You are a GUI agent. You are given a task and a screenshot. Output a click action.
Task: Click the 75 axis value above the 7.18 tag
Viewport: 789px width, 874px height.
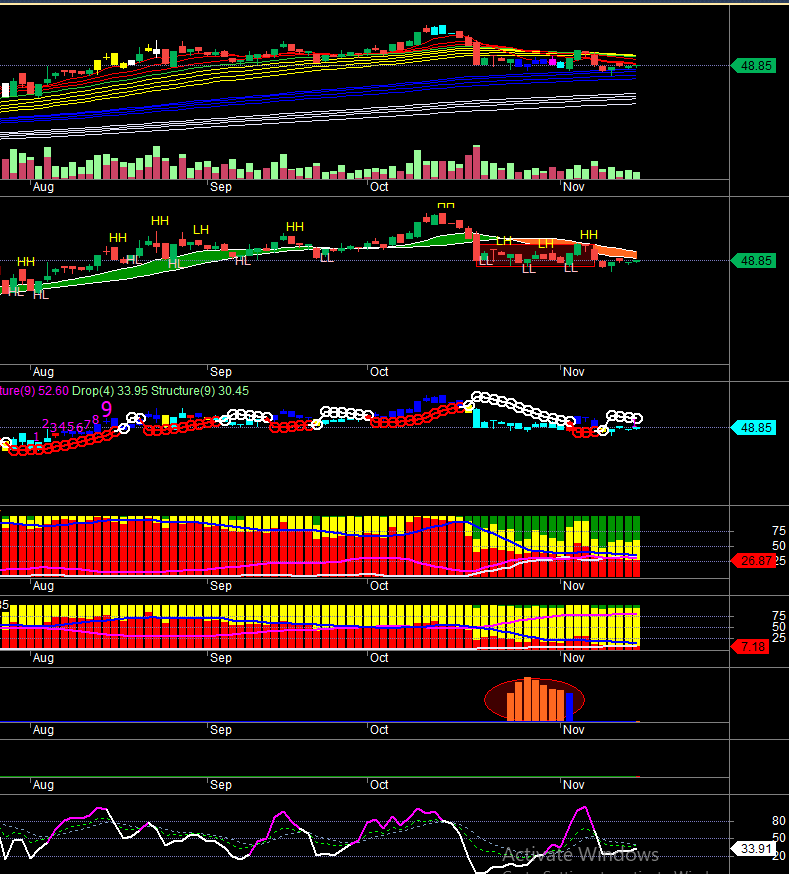tap(778, 616)
